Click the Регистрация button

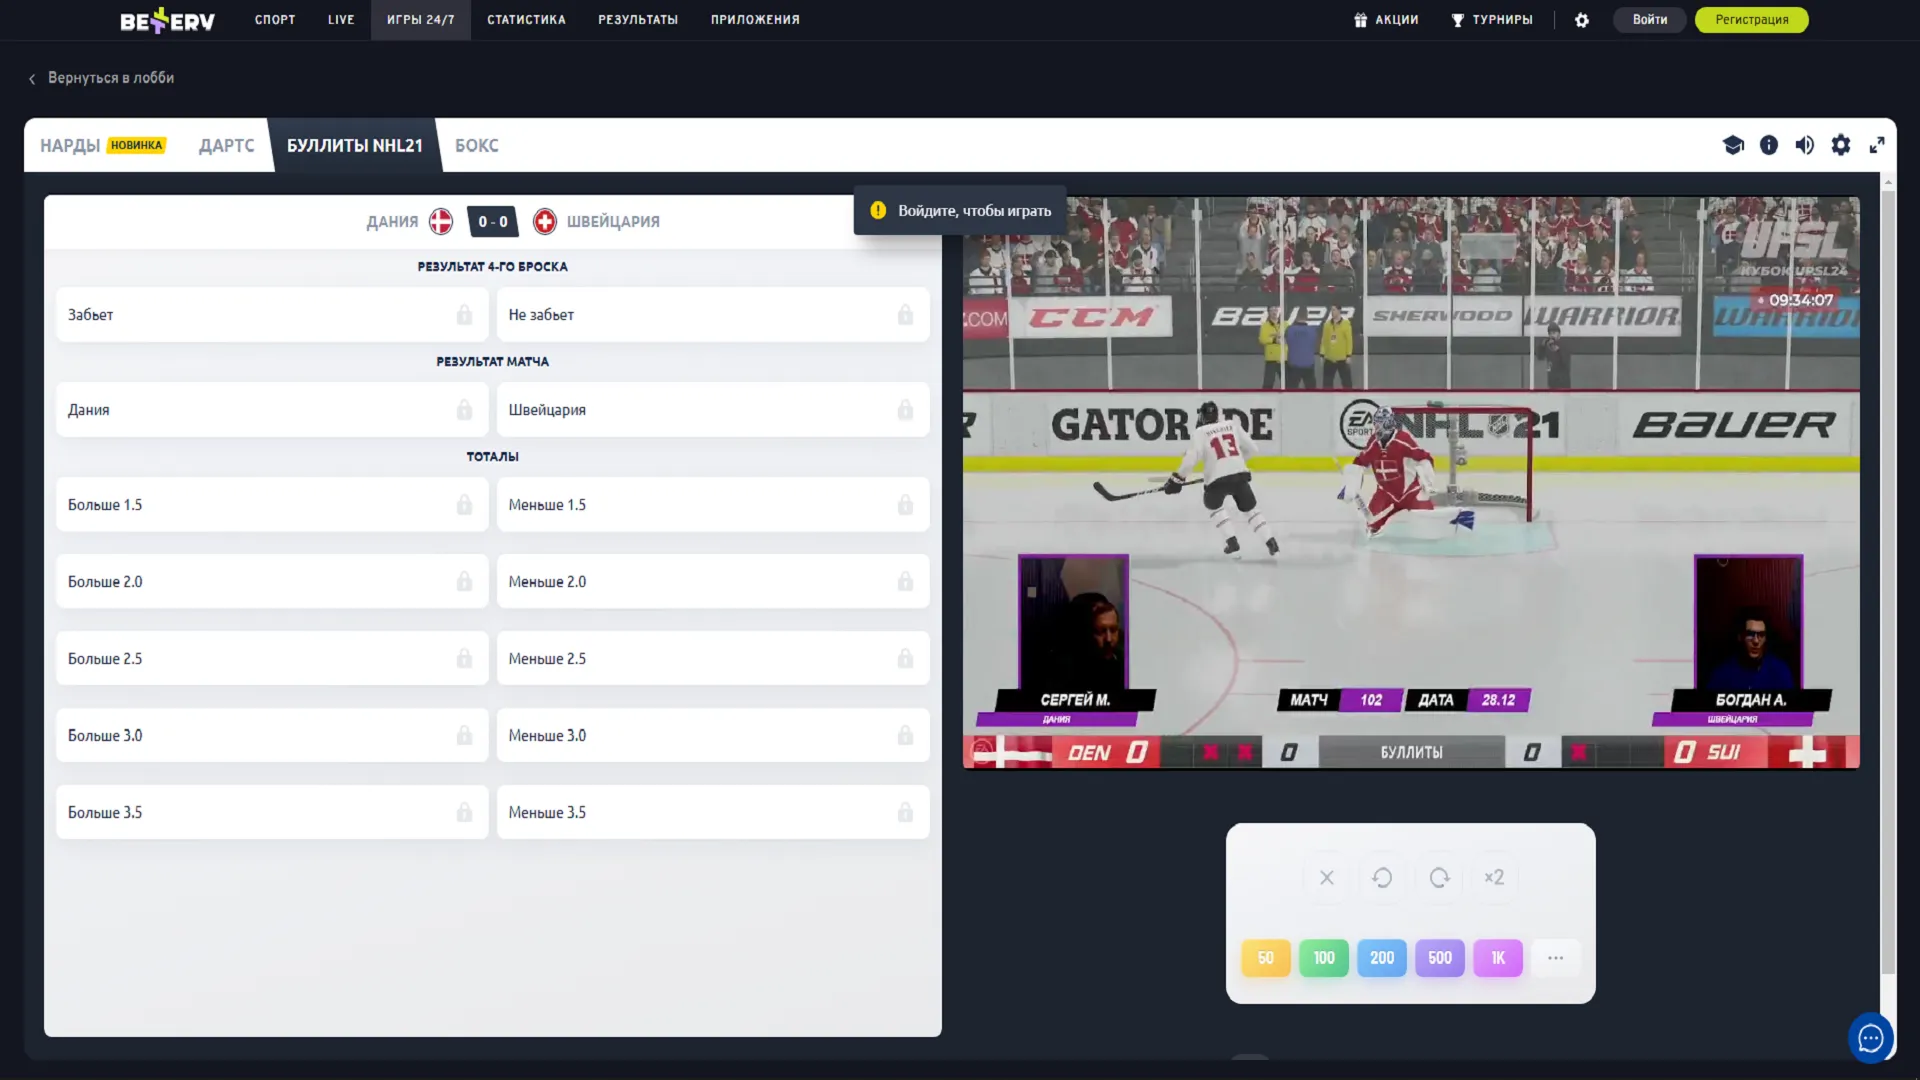click(1751, 20)
